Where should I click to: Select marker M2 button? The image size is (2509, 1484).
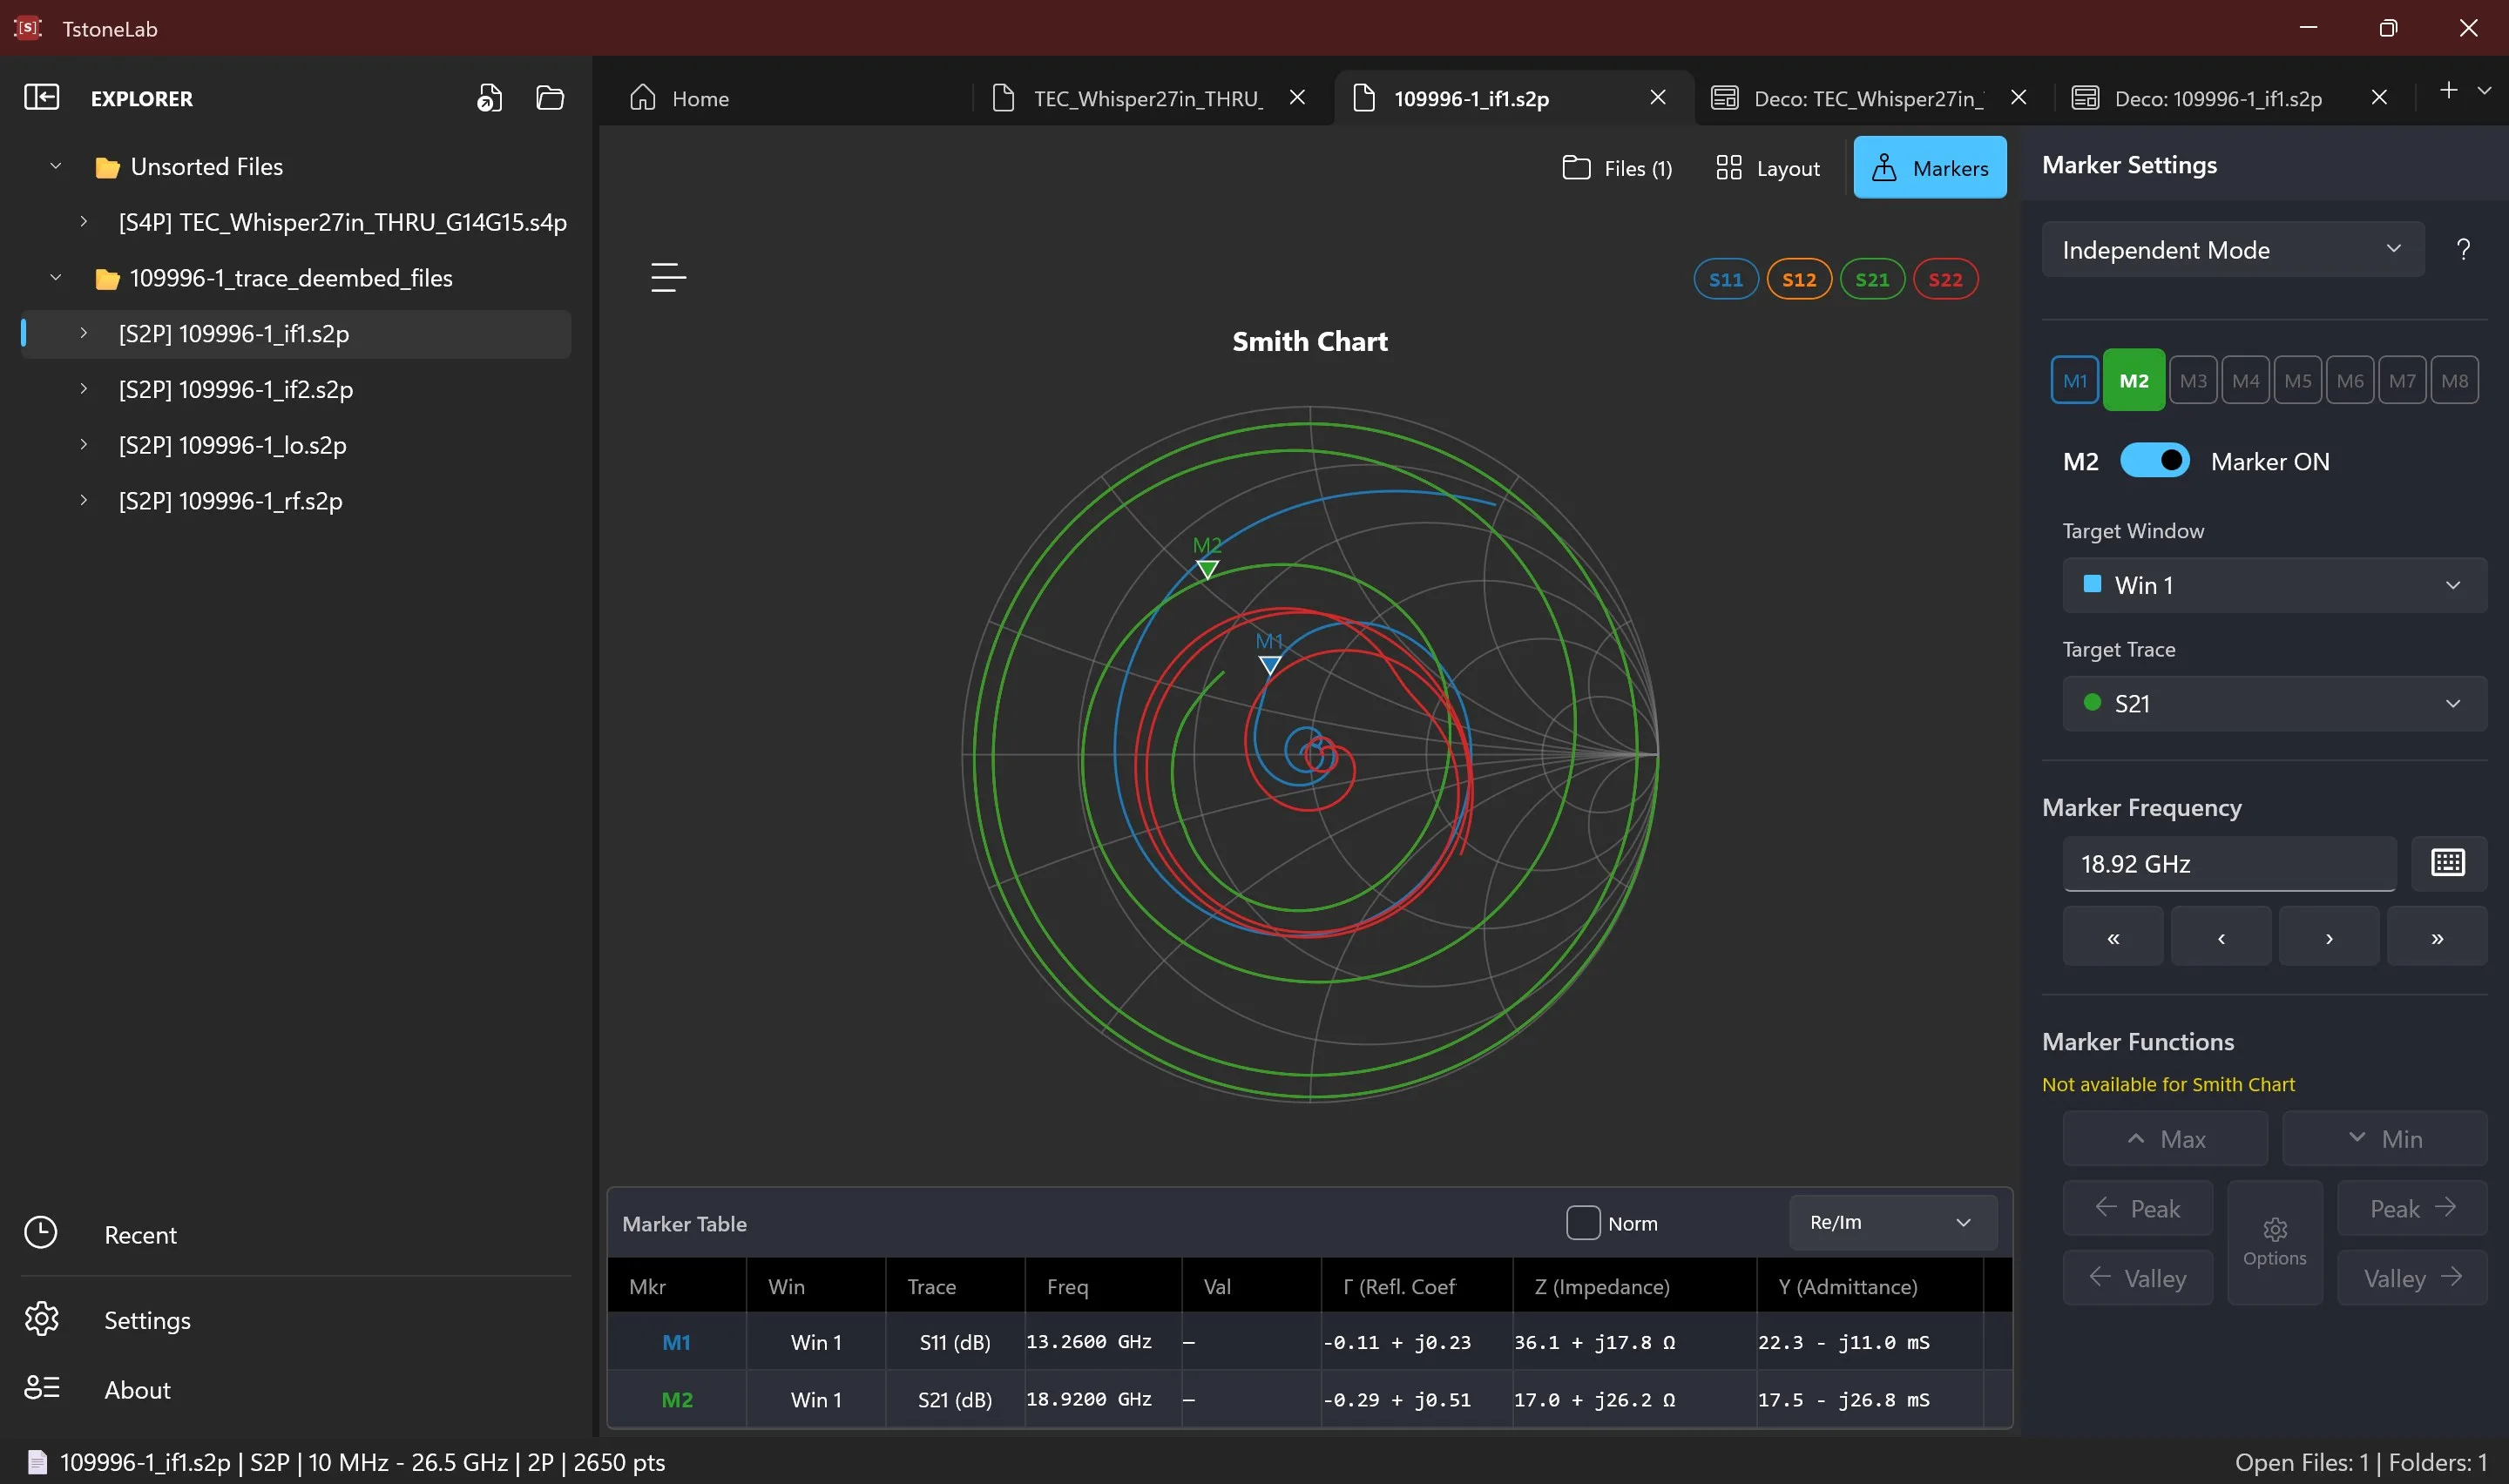2133,380
